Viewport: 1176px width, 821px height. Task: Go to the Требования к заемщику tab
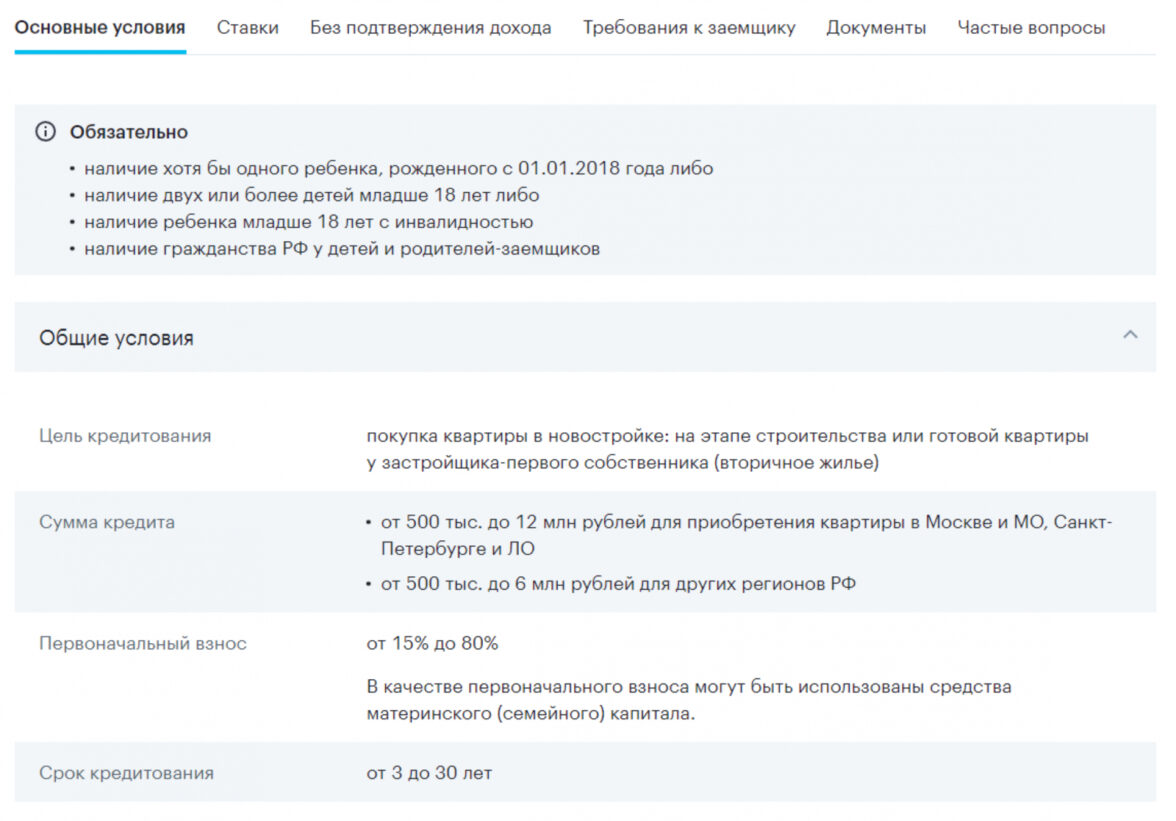689,28
